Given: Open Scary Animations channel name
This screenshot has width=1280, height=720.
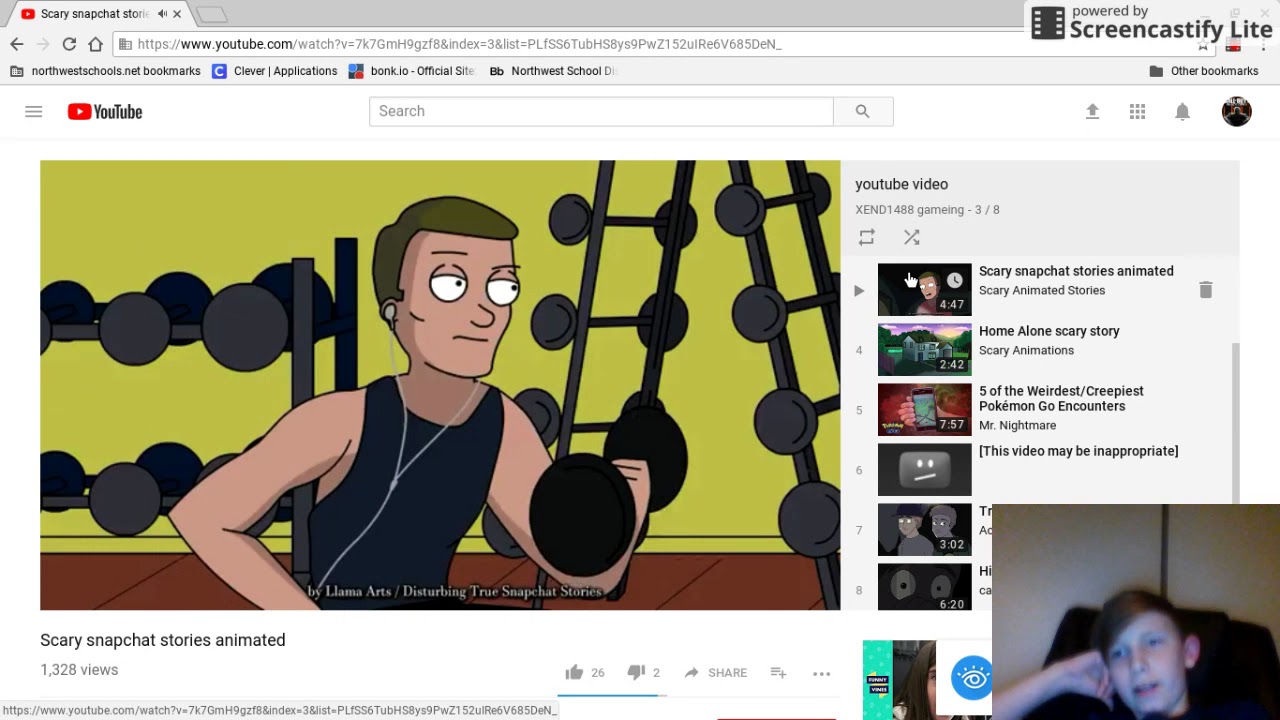Looking at the screenshot, I should point(1026,350).
